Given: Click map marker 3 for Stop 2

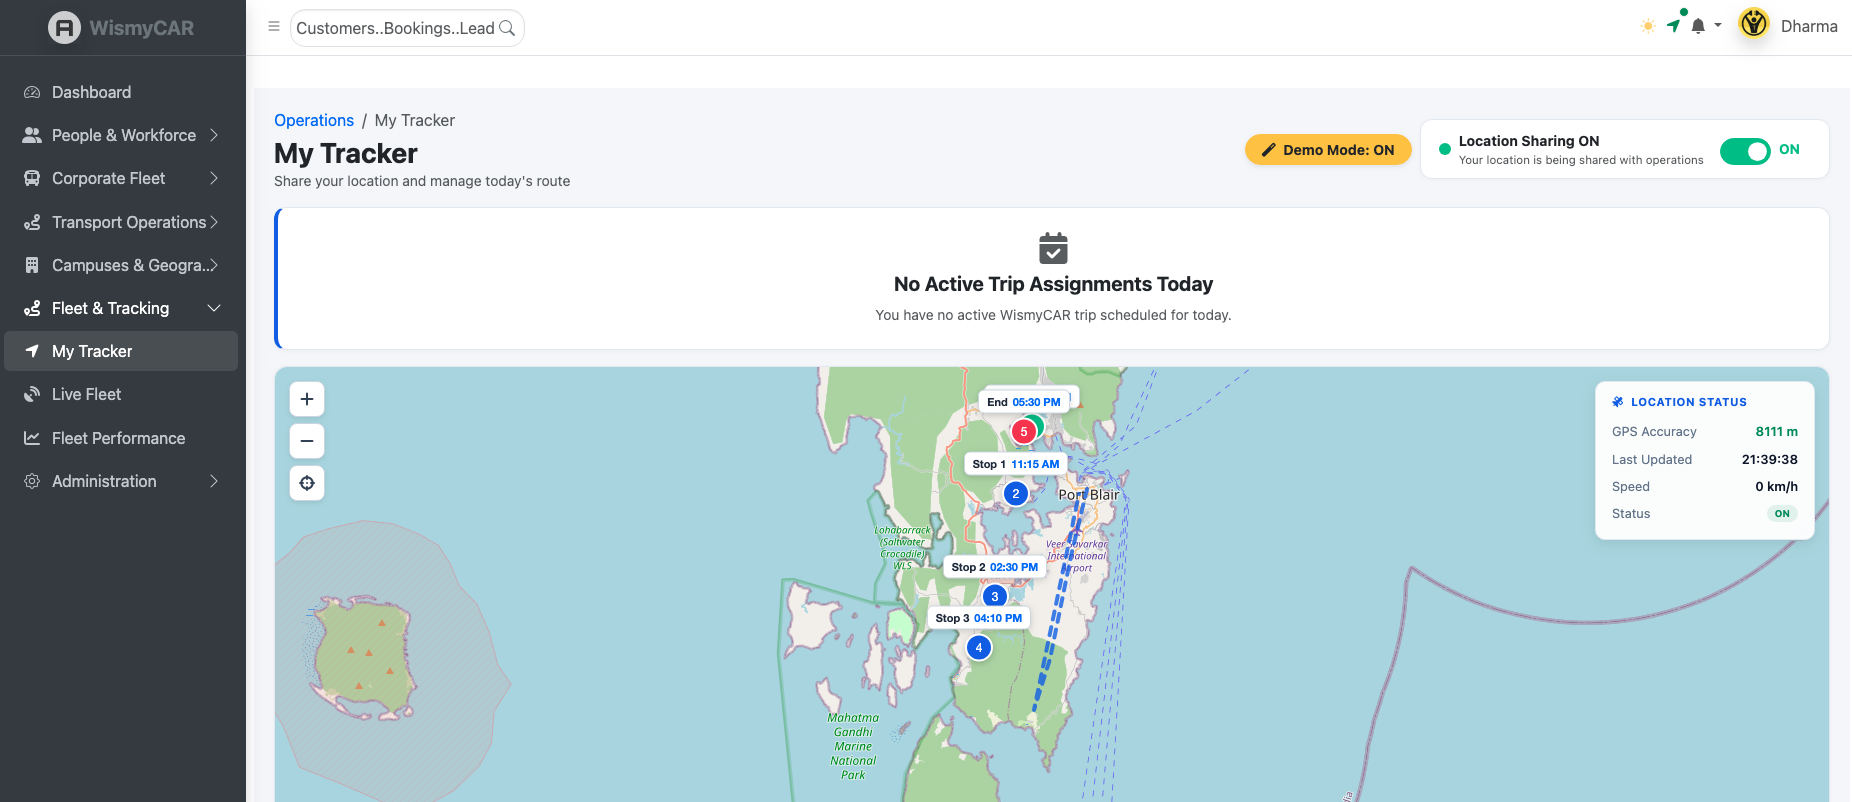Looking at the screenshot, I should tap(995, 596).
